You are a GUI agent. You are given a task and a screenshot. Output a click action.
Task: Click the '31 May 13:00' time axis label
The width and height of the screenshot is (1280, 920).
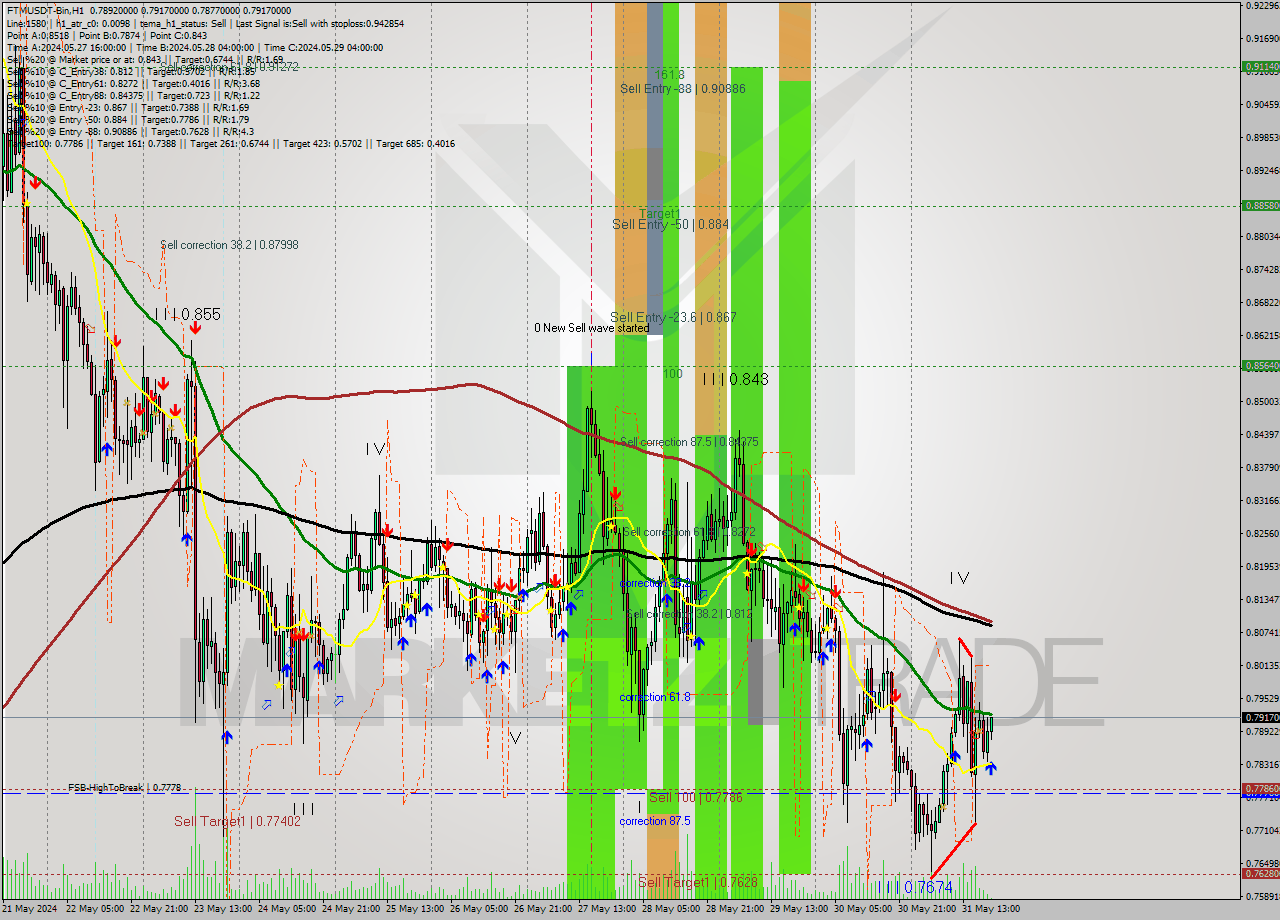pyautogui.click(x=993, y=909)
